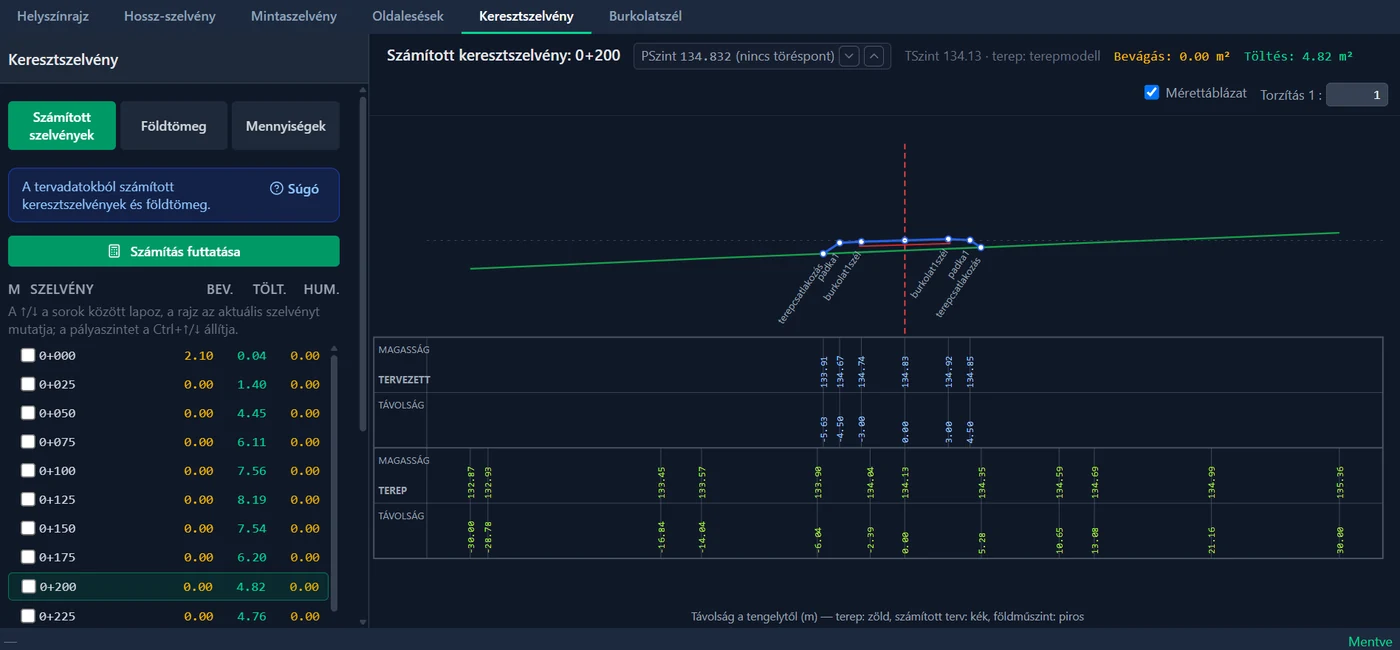
Task: Tick the checkbox for section 0+175
Action: point(28,558)
